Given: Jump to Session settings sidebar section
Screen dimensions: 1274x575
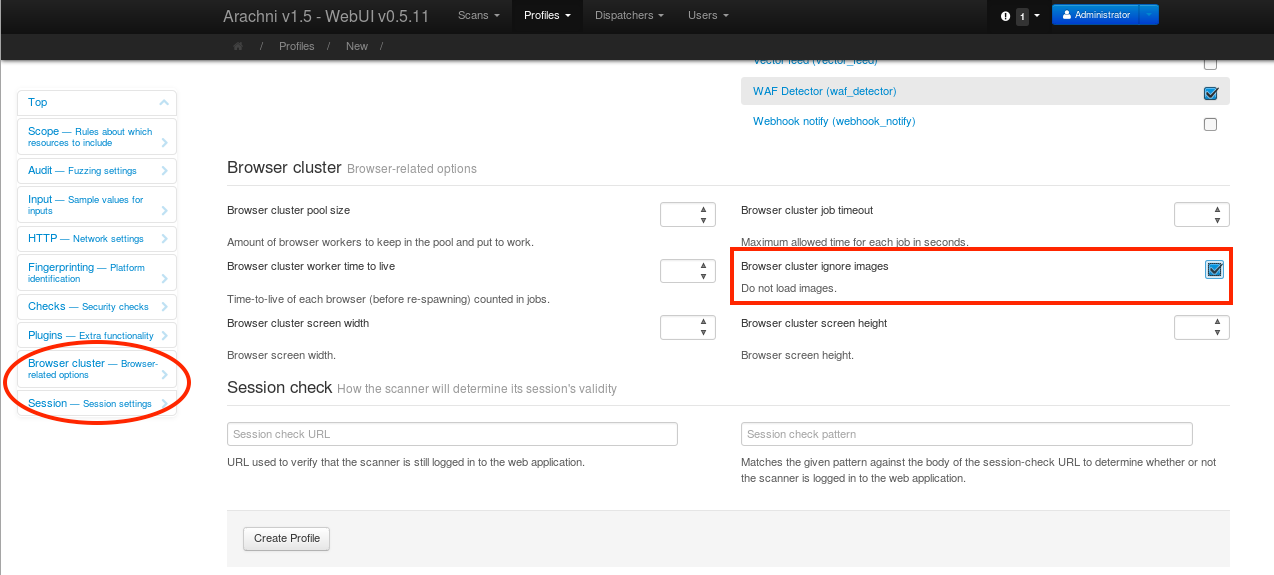Looking at the screenshot, I should coord(97,404).
